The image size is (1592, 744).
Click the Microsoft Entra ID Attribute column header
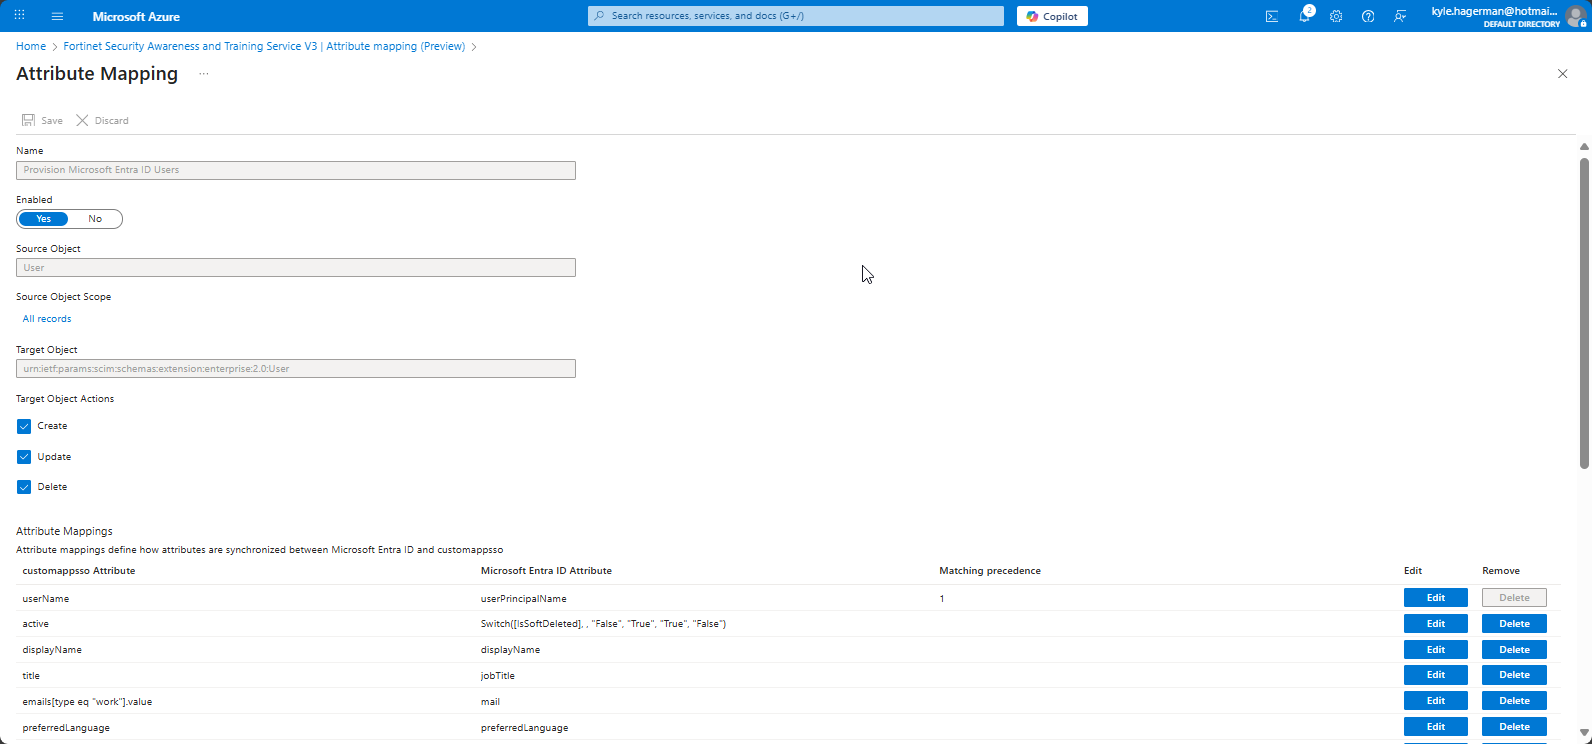coord(546,571)
